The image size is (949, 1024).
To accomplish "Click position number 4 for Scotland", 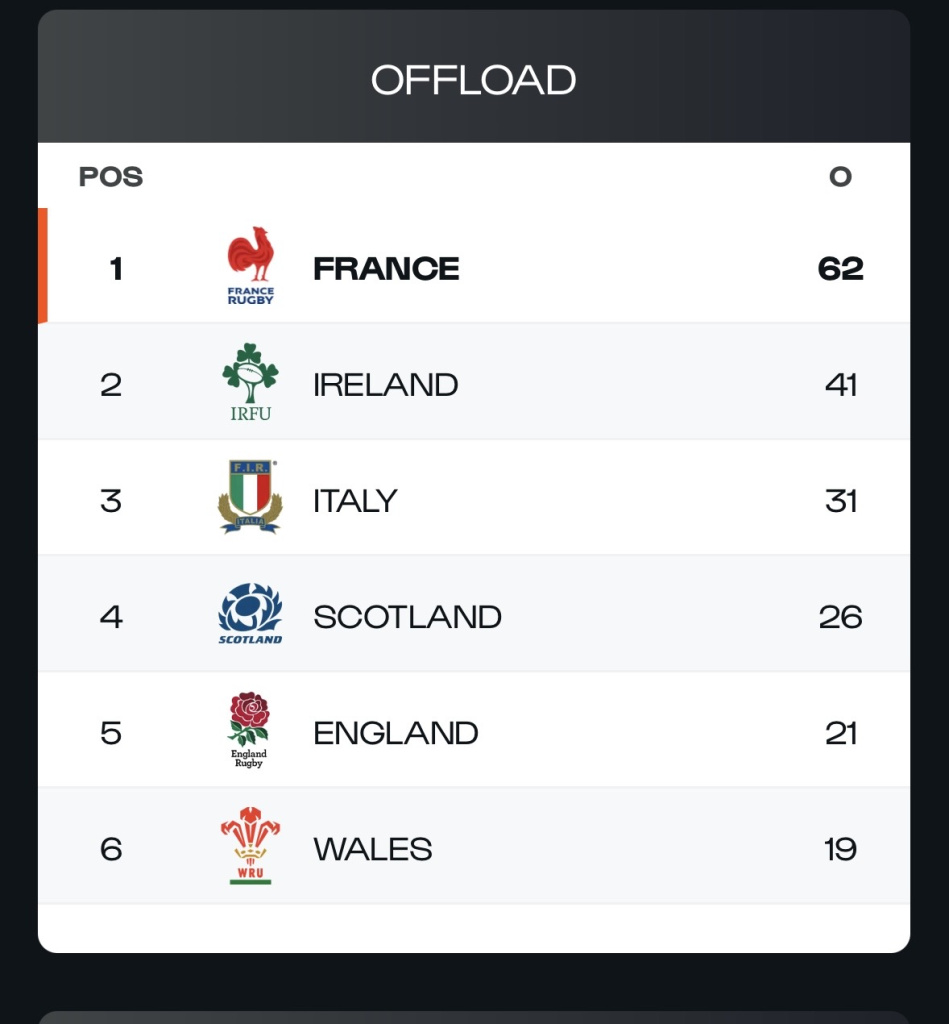I will pos(111,617).
